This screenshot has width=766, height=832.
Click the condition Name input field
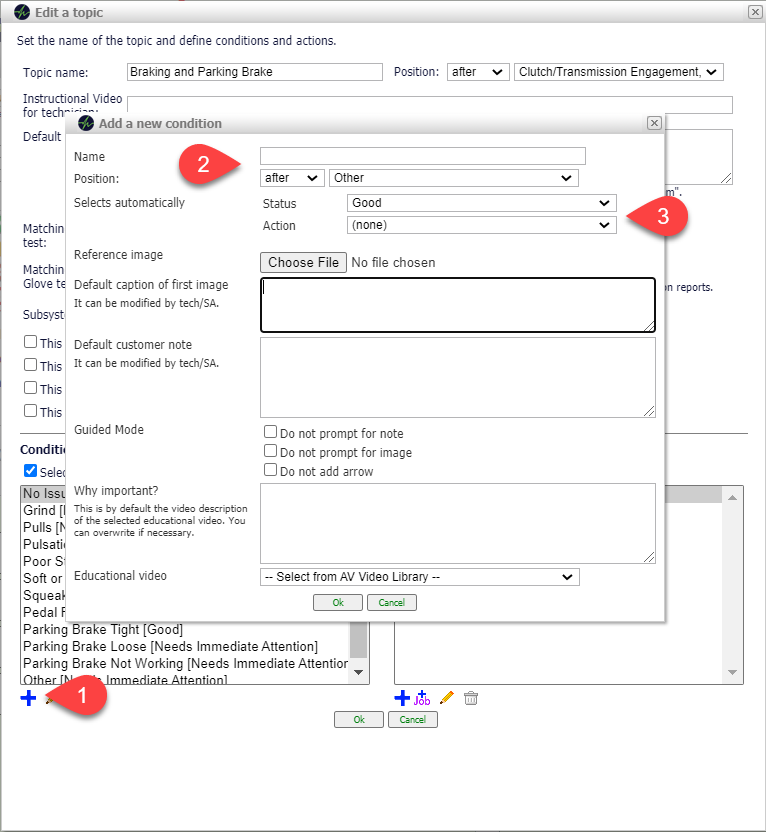[x=423, y=156]
